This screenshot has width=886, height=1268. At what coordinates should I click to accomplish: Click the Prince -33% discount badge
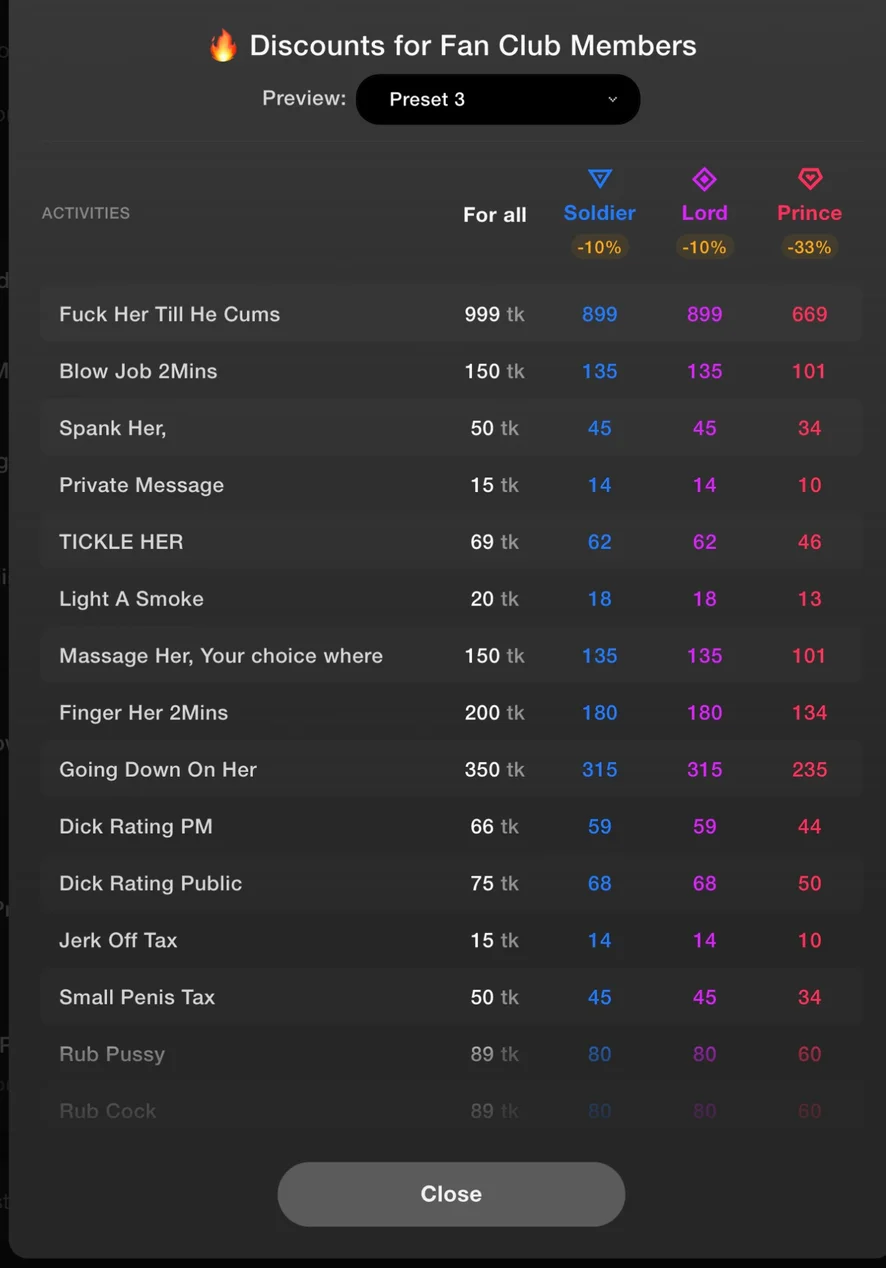click(x=810, y=247)
